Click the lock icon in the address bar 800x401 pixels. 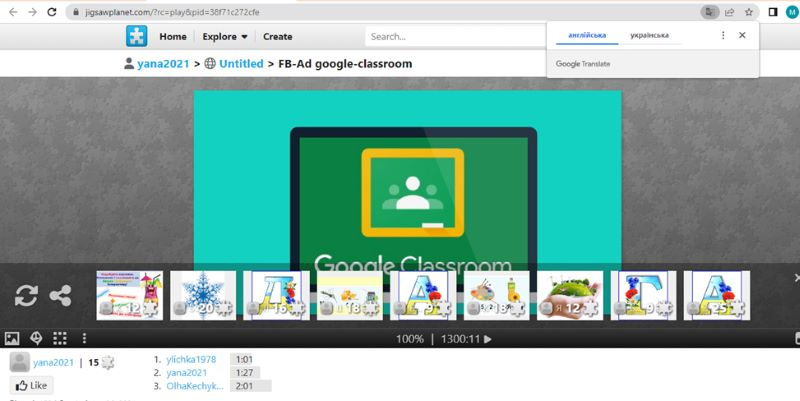pyautogui.click(x=76, y=12)
